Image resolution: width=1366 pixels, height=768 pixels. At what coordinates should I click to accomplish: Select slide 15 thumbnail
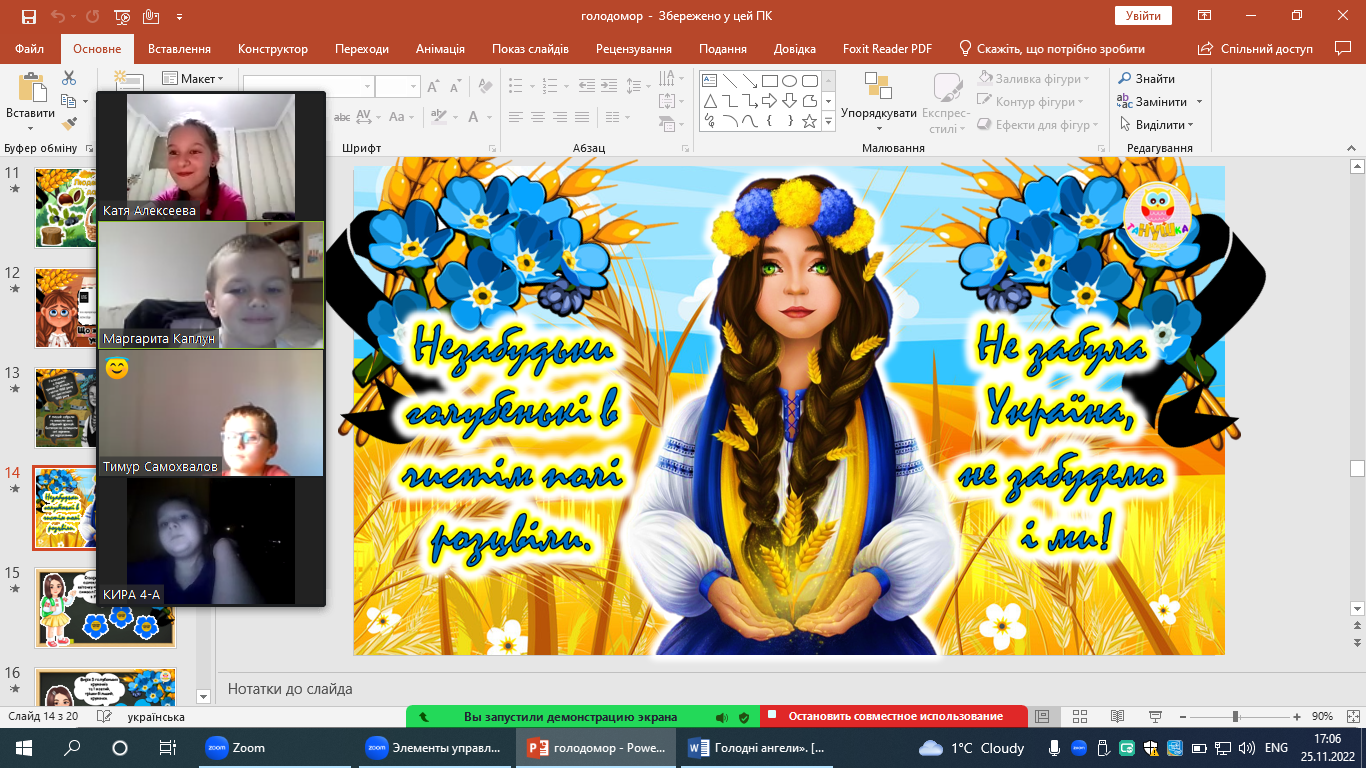click(105, 608)
